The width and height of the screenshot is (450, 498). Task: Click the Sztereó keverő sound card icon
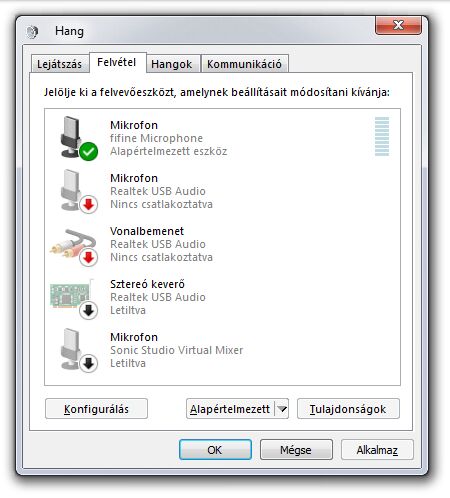[74, 298]
